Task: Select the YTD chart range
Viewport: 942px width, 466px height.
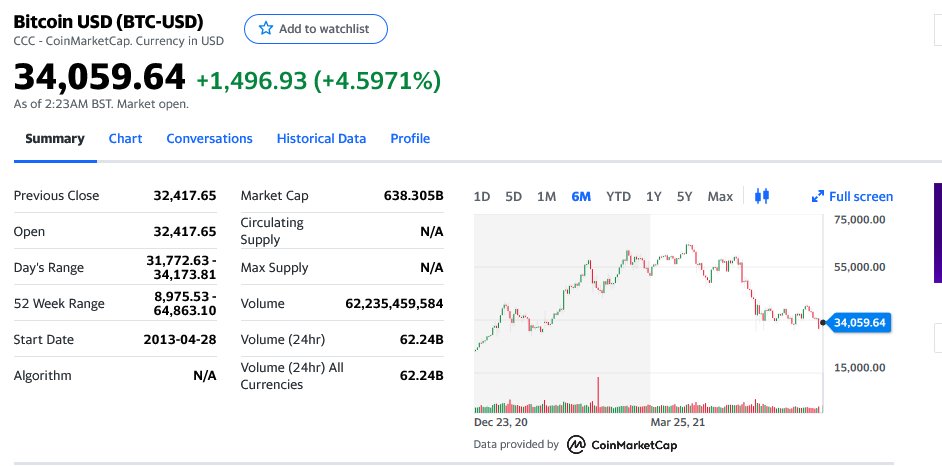Action: [618, 196]
